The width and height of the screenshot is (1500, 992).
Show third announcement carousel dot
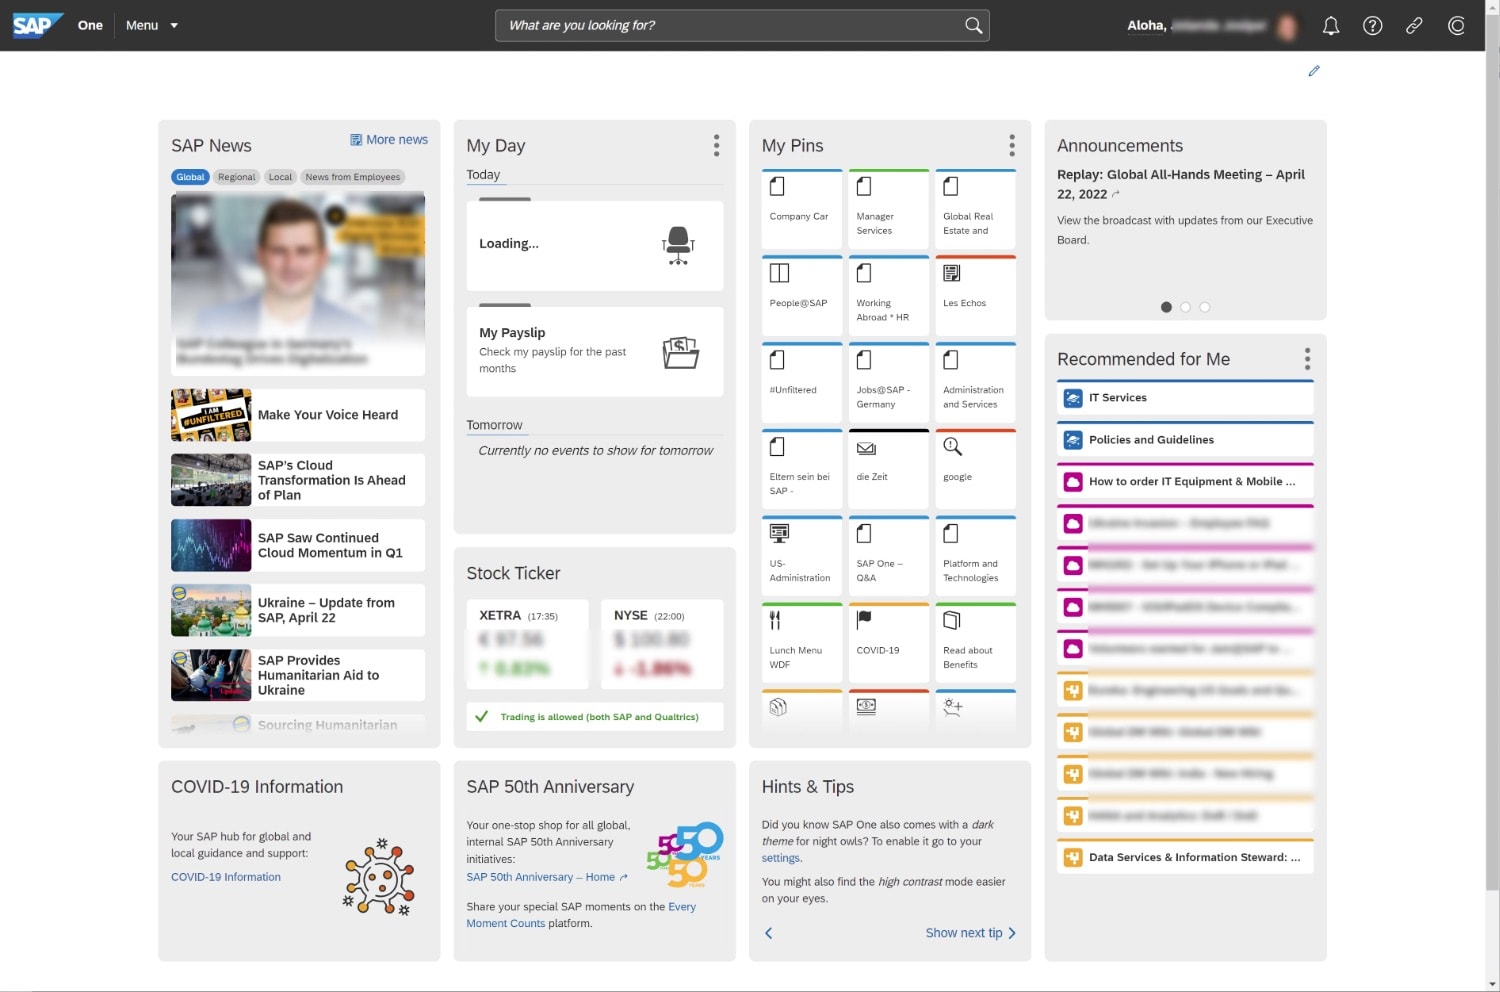coord(1204,307)
